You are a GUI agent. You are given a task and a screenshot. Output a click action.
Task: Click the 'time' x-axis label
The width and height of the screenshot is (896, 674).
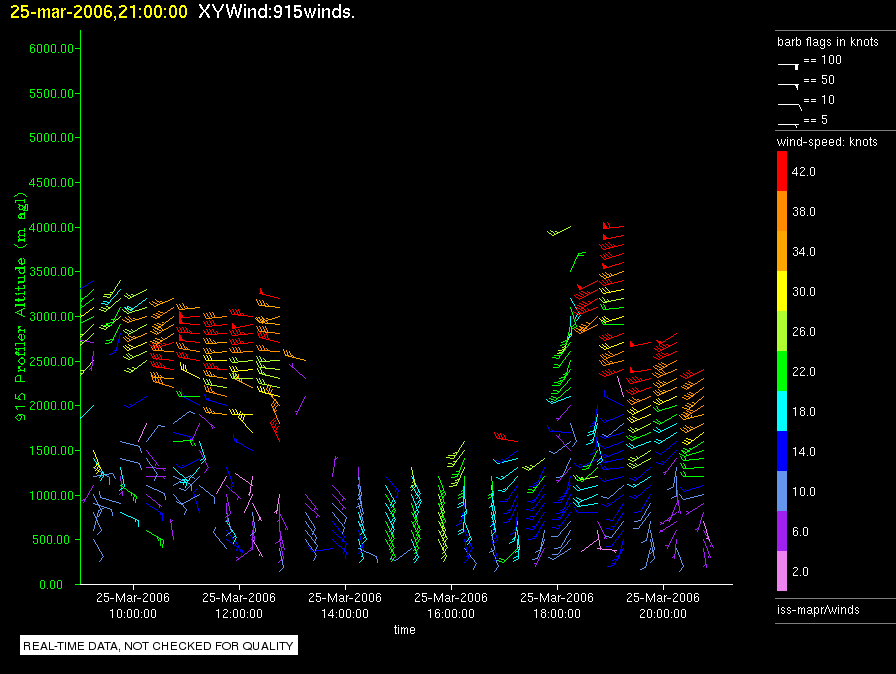click(x=405, y=629)
